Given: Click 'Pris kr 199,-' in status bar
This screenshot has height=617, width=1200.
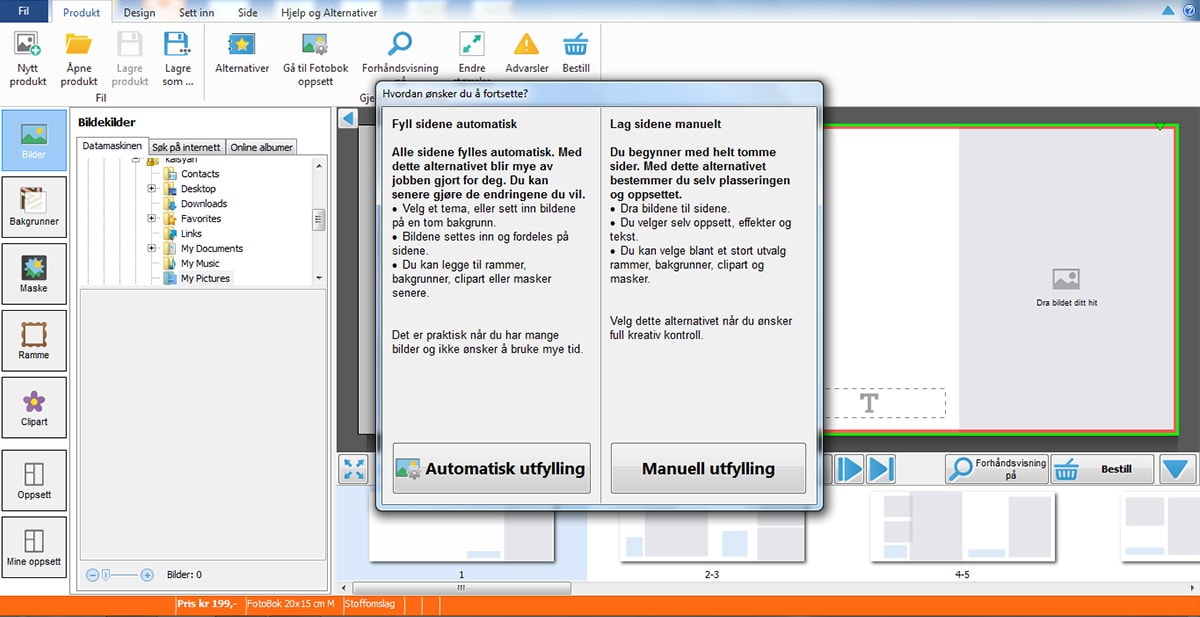Looking at the screenshot, I should pos(206,605).
